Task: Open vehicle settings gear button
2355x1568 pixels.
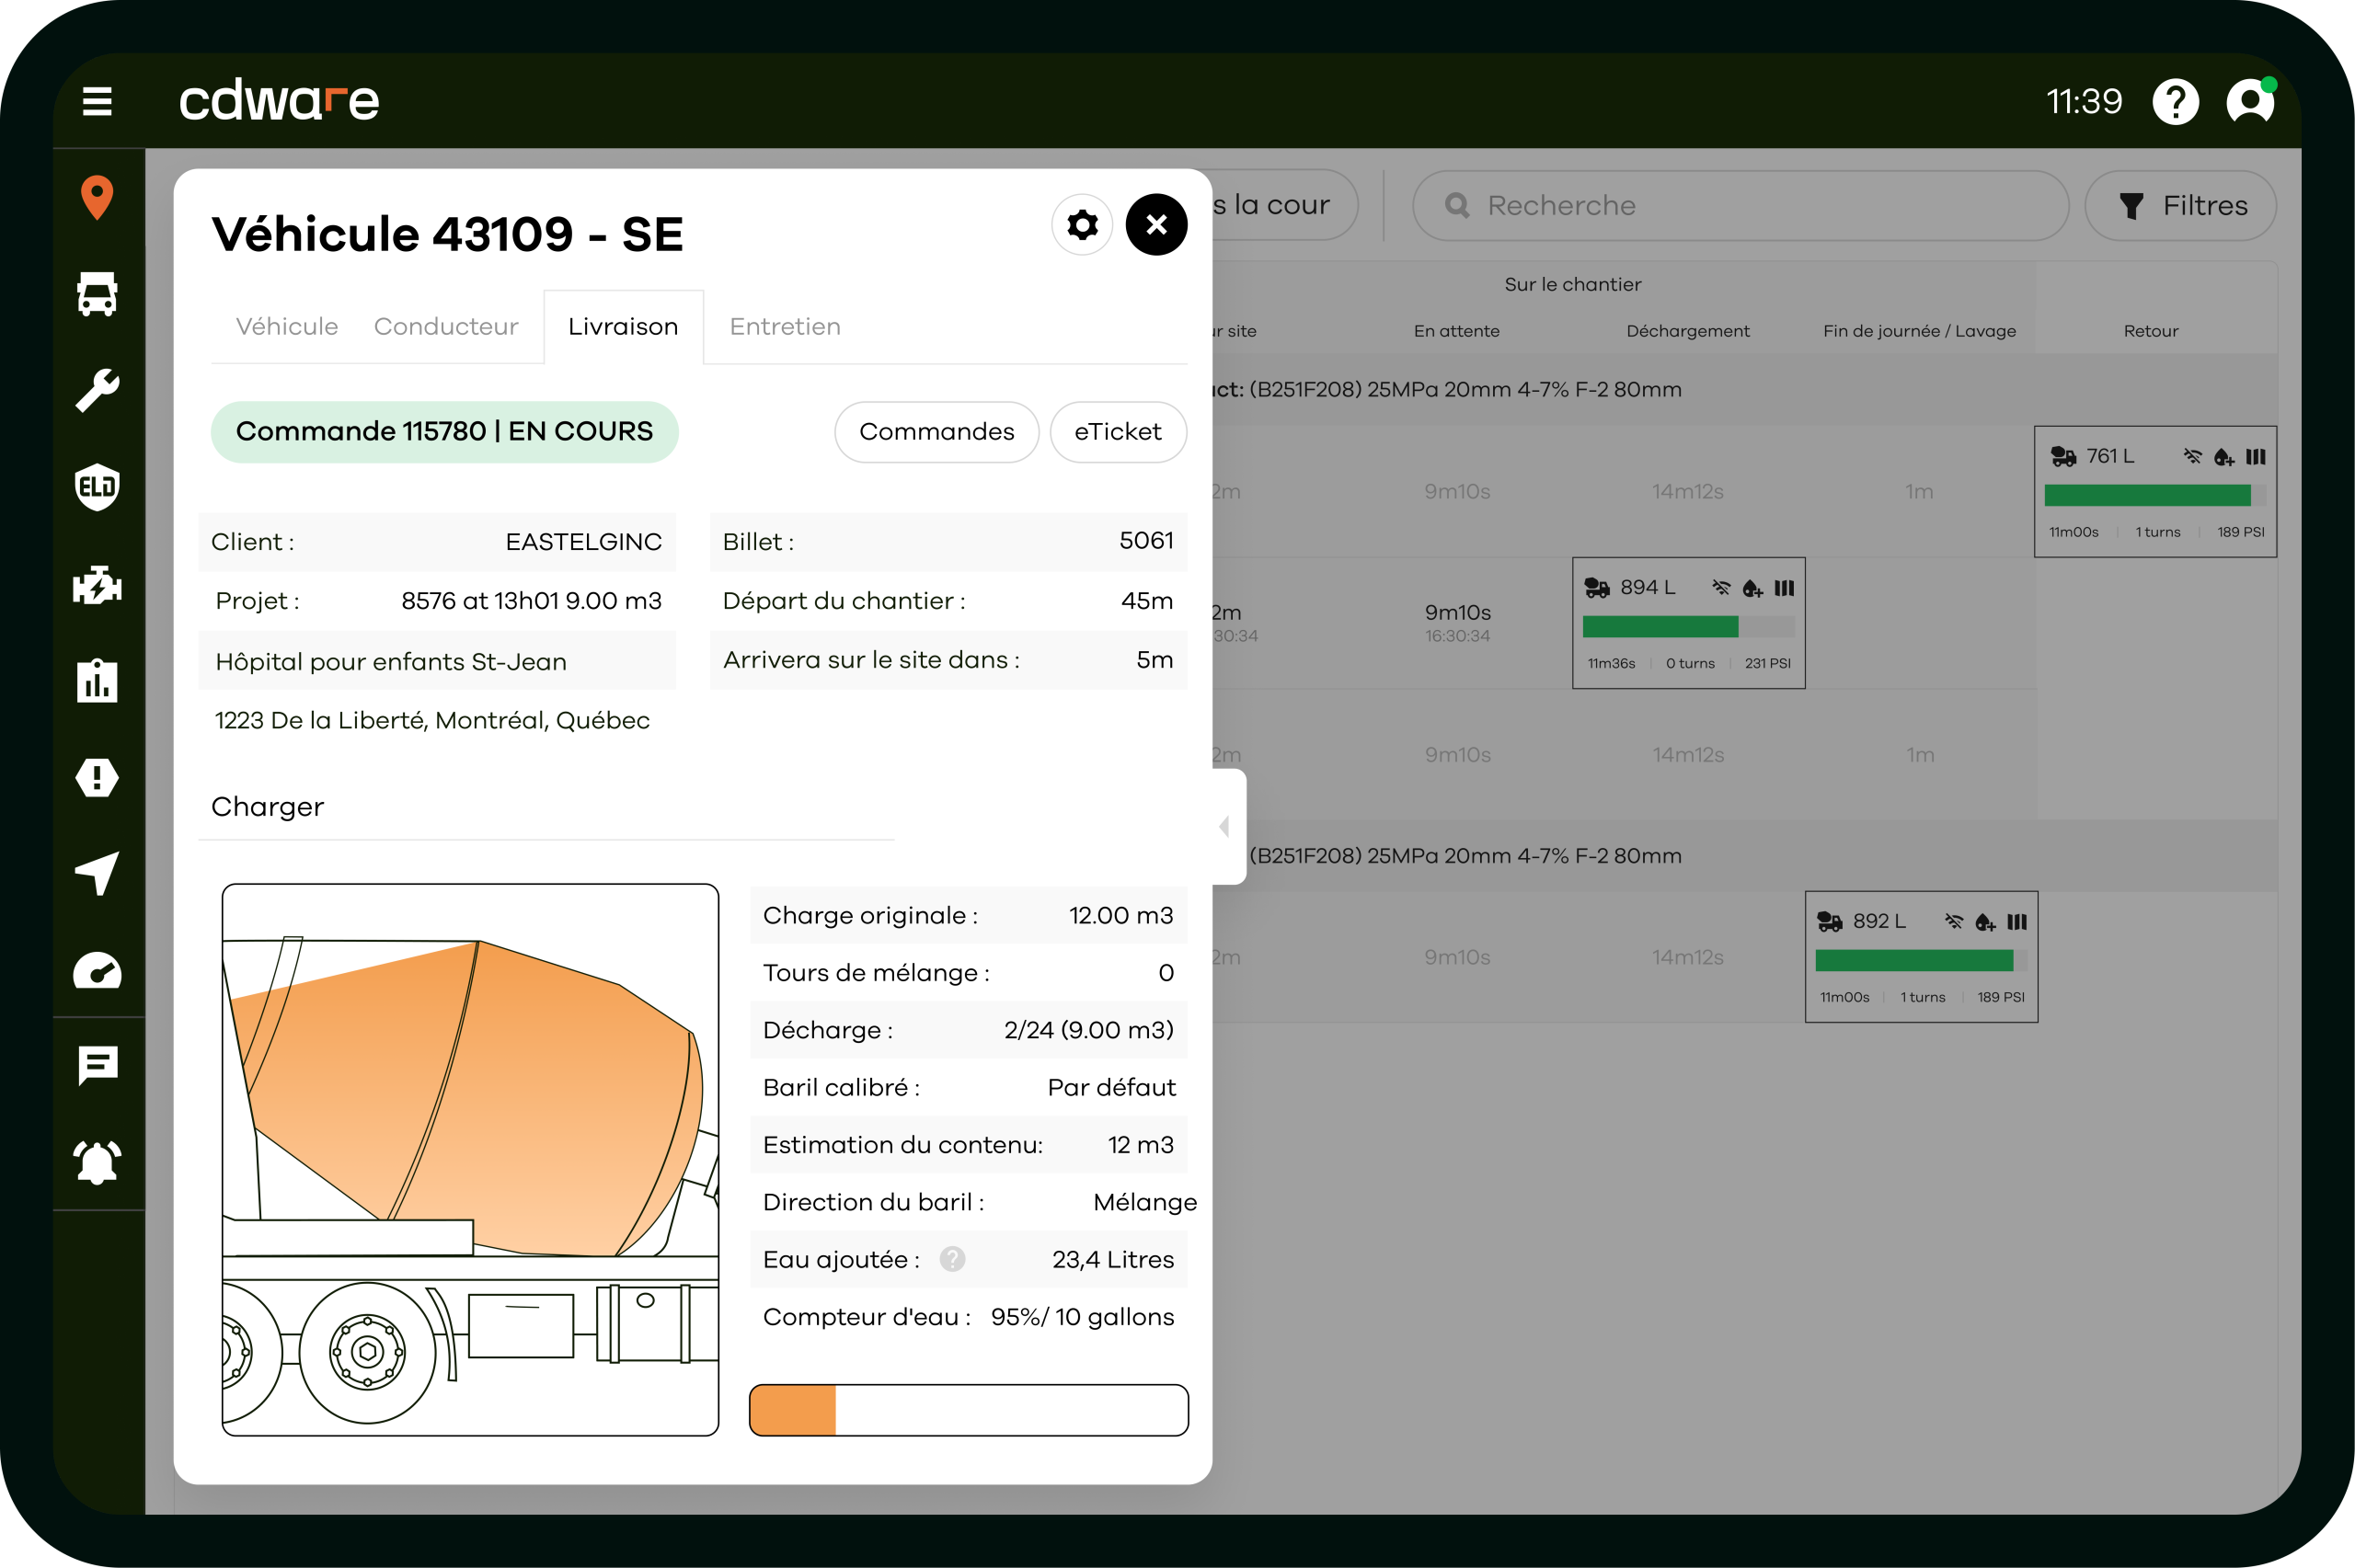Action: click(x=1082, y=225)
